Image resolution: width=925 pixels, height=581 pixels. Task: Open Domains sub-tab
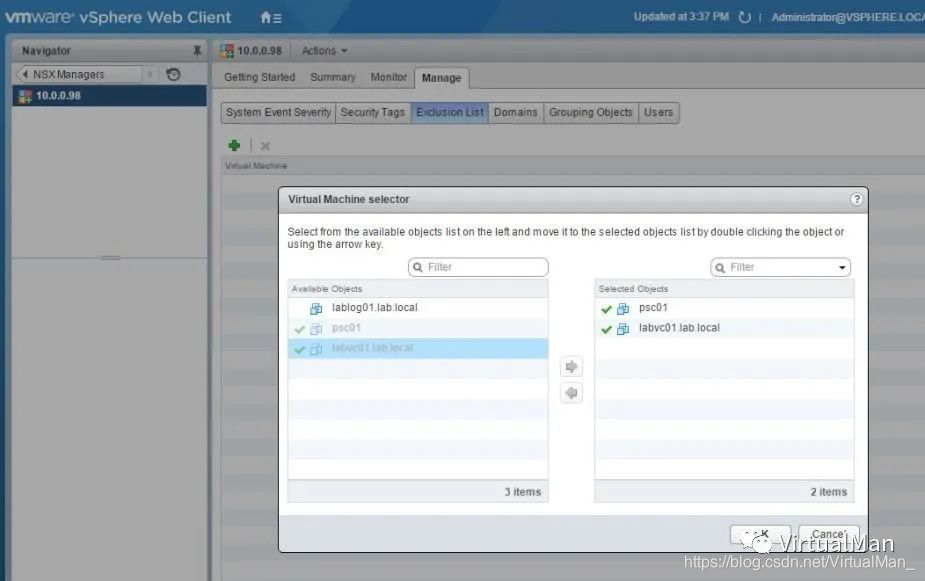(x=516, y=113)
